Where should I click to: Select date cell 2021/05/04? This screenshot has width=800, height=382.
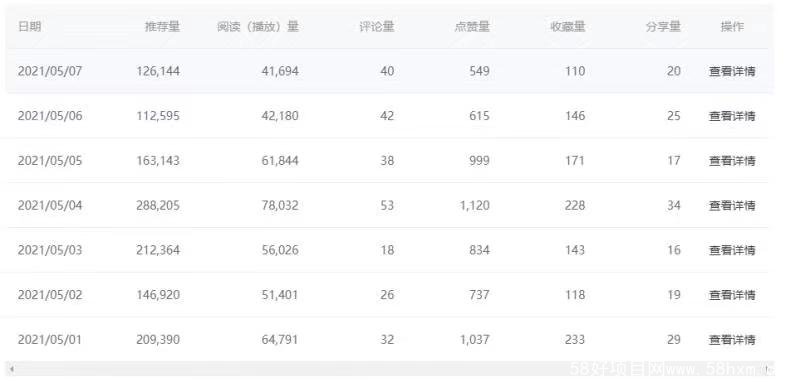tap(49, 206)
